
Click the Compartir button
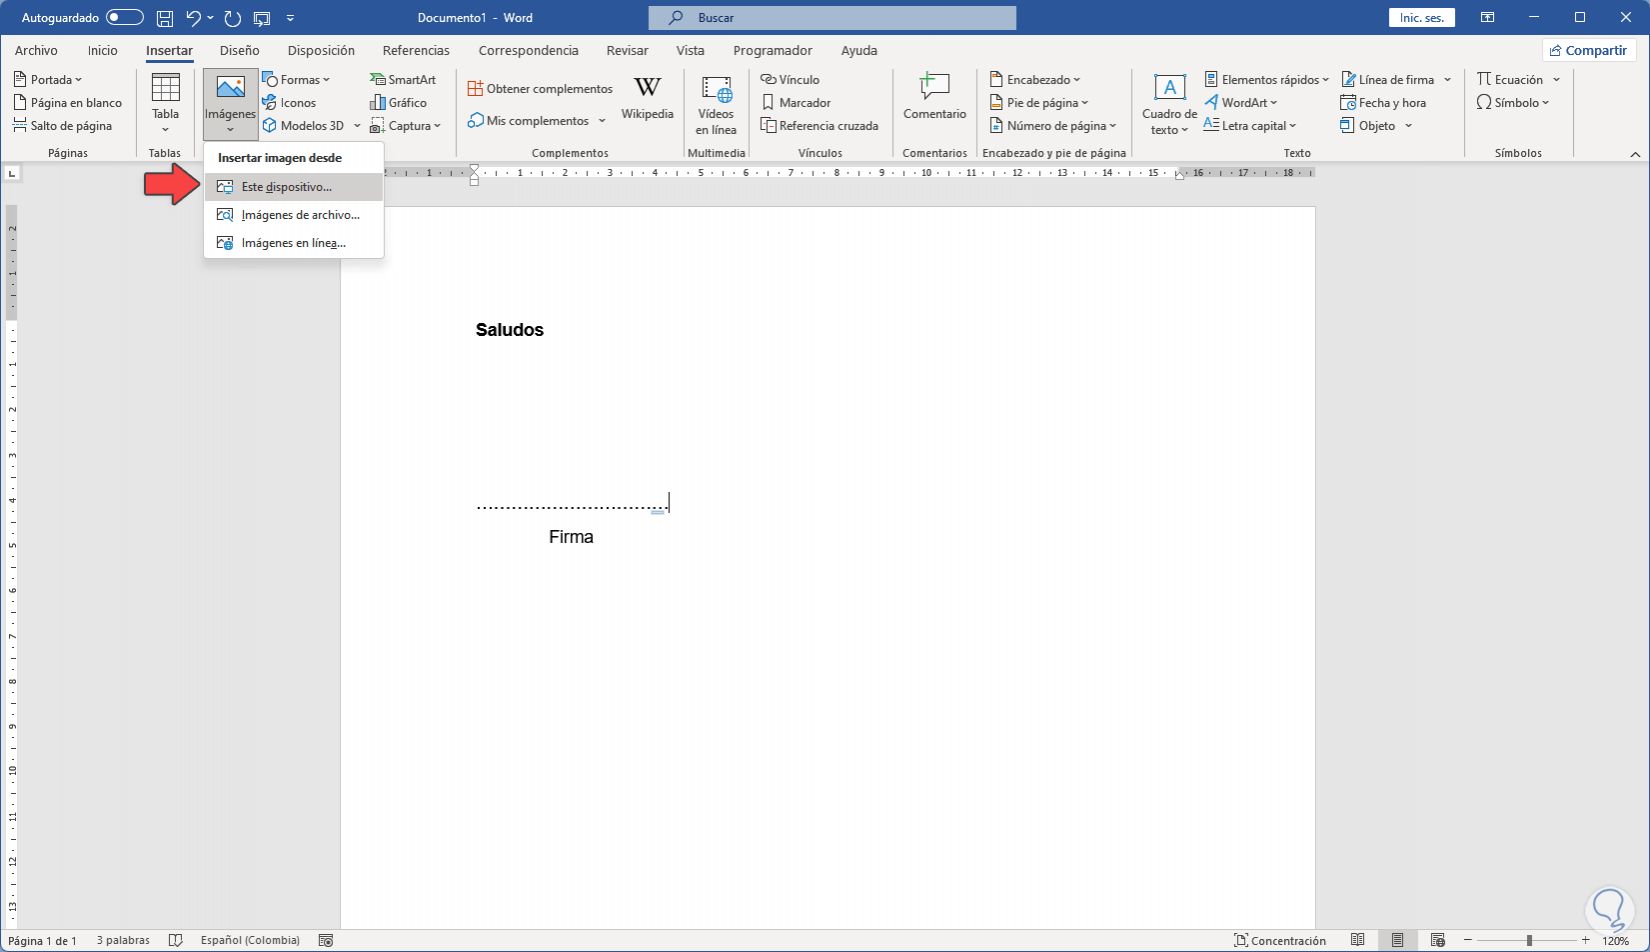[1588, 51]
